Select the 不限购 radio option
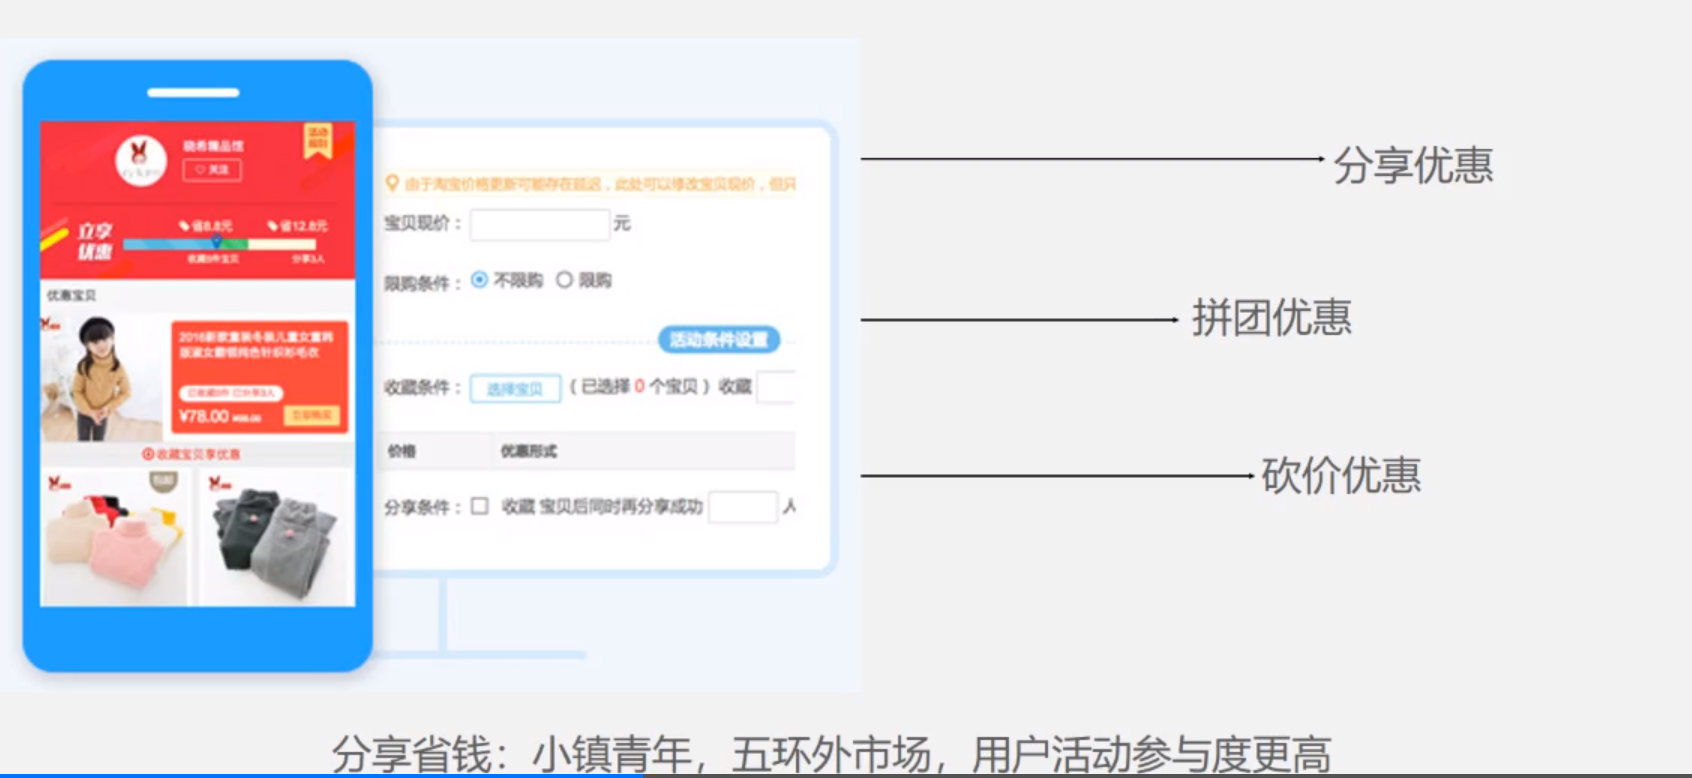 (x=480, y=280)
